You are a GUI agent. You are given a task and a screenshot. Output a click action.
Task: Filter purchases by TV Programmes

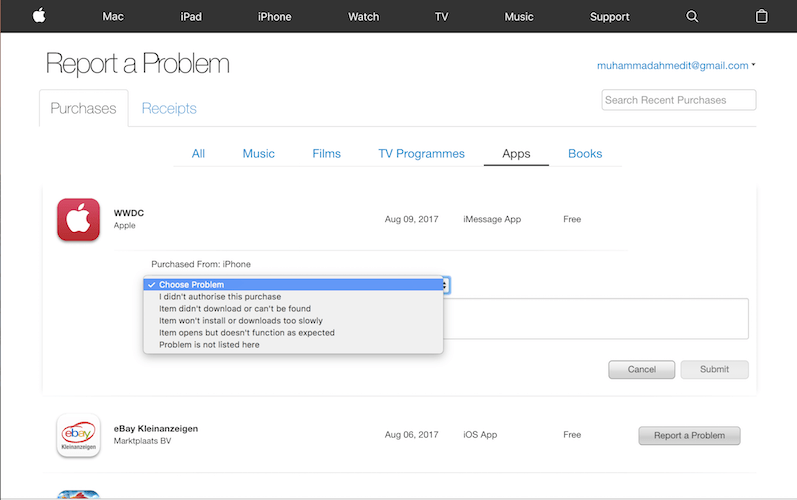(421, 153)
